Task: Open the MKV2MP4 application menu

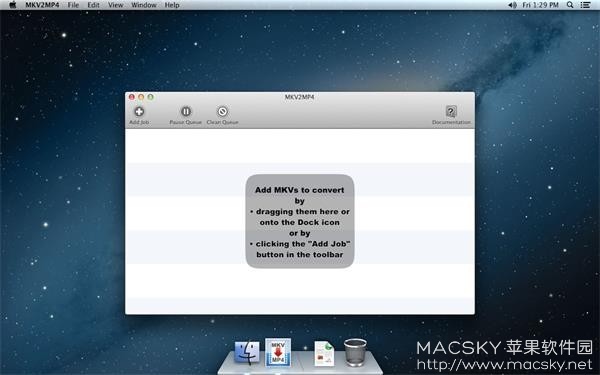Action: coord(42,5)
